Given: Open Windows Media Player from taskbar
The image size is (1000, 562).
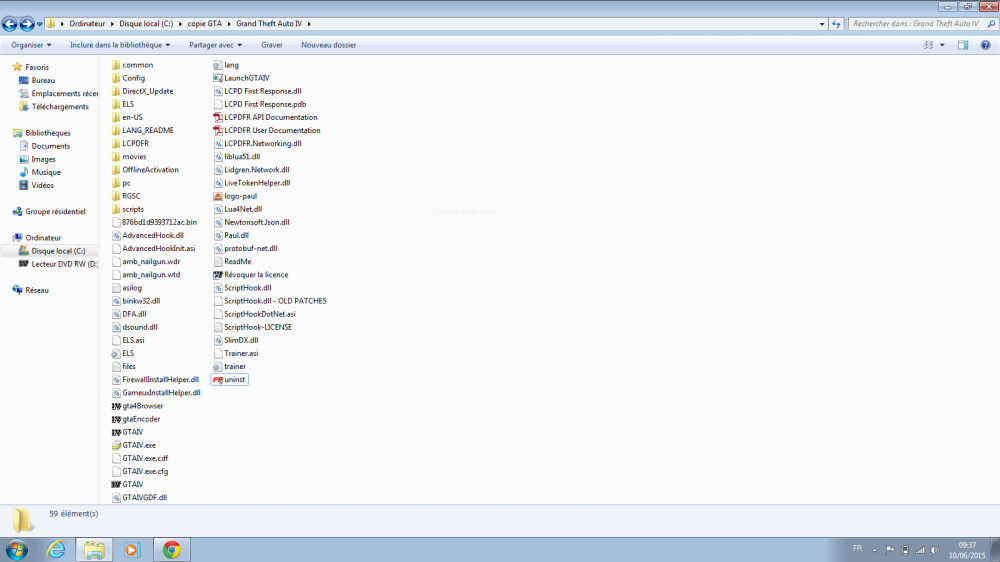Looking at the screenshot, I should click(132, 549).
